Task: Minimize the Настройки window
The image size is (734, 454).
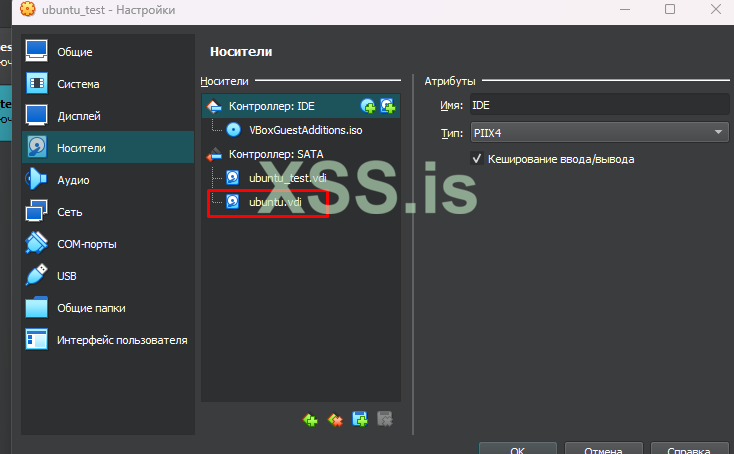Action: (x=625, y=9)
